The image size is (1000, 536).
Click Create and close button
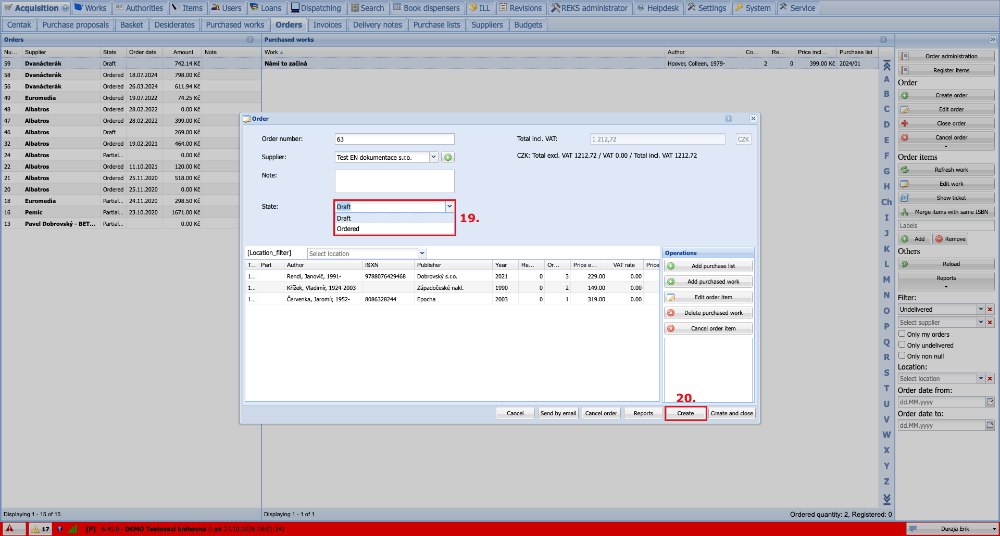(732, 413)
